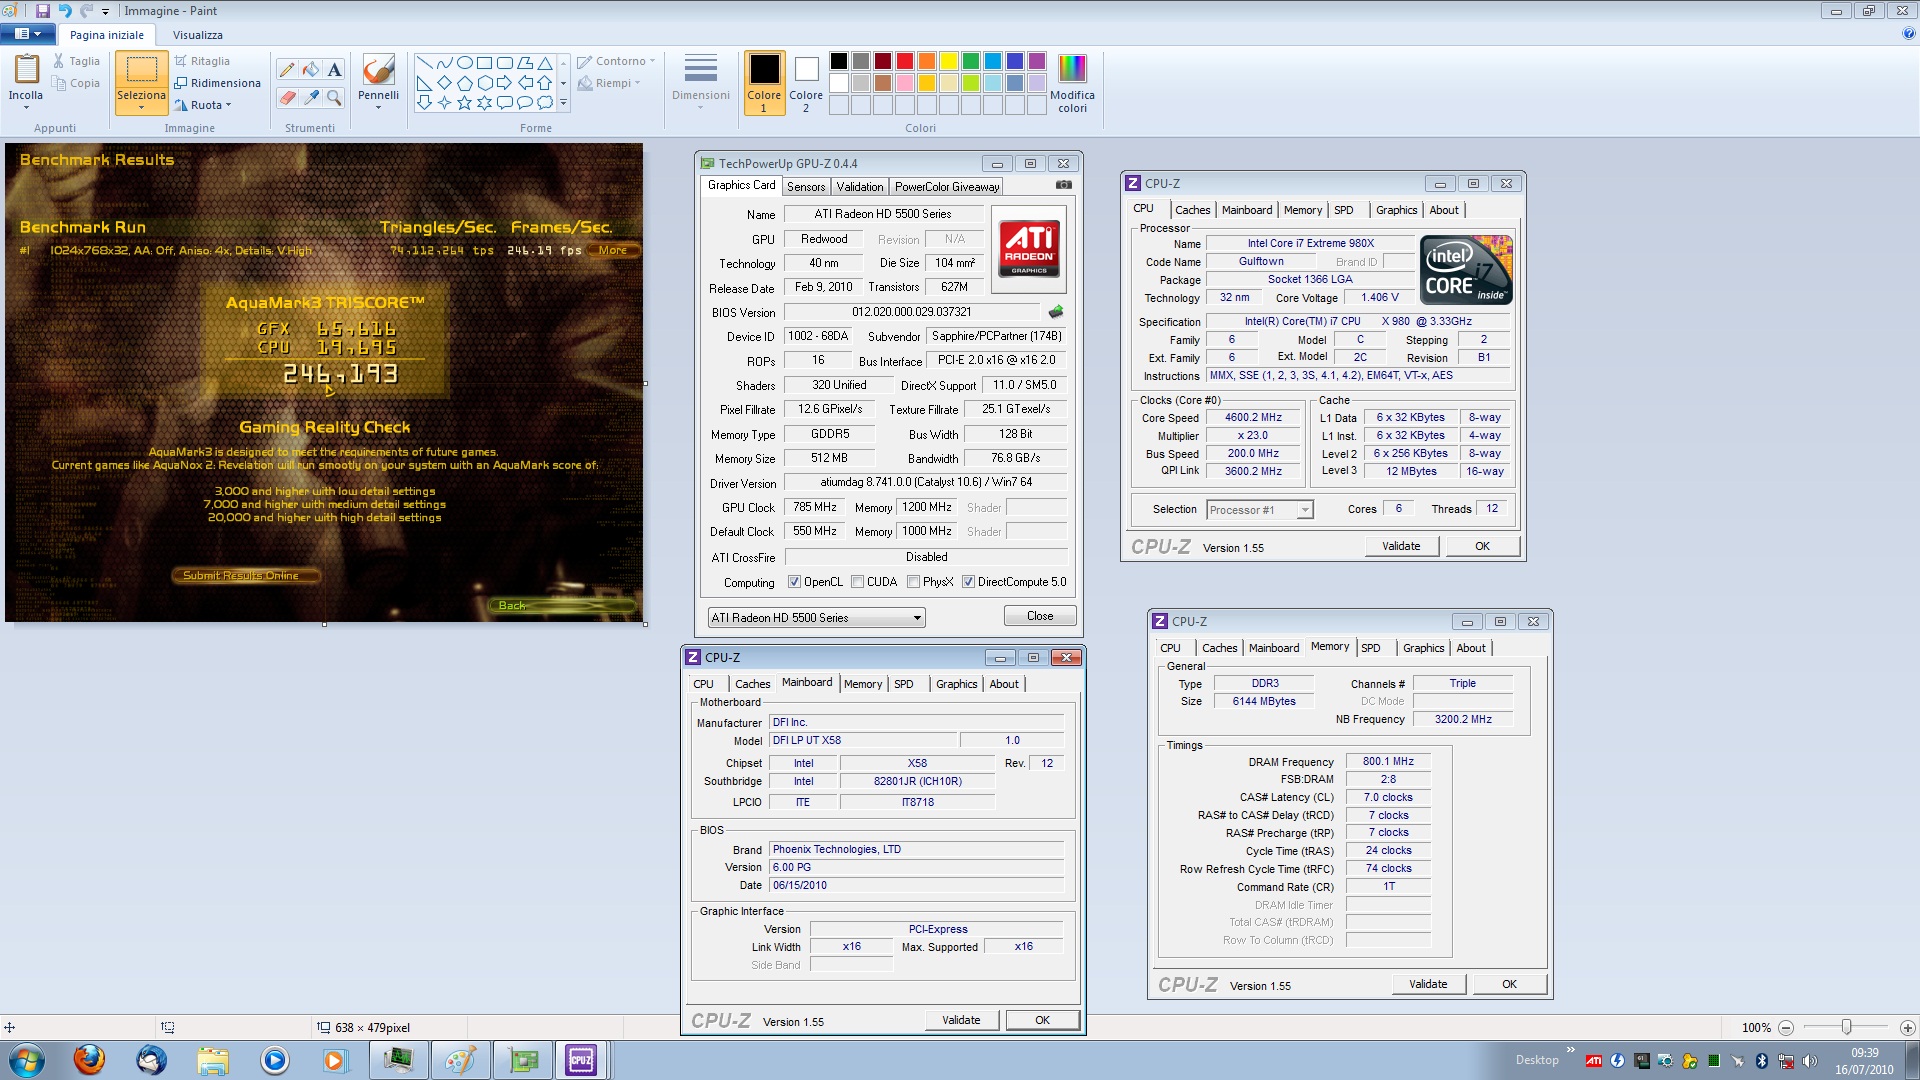
Task: Open the Sensors tab in GPU-Z
Action: (x=806, y=187)
